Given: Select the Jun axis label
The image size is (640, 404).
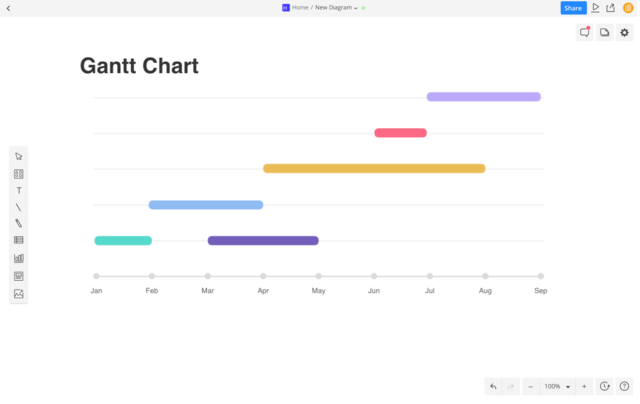Looking at the screenshot, I should click(x=374, y=291).
